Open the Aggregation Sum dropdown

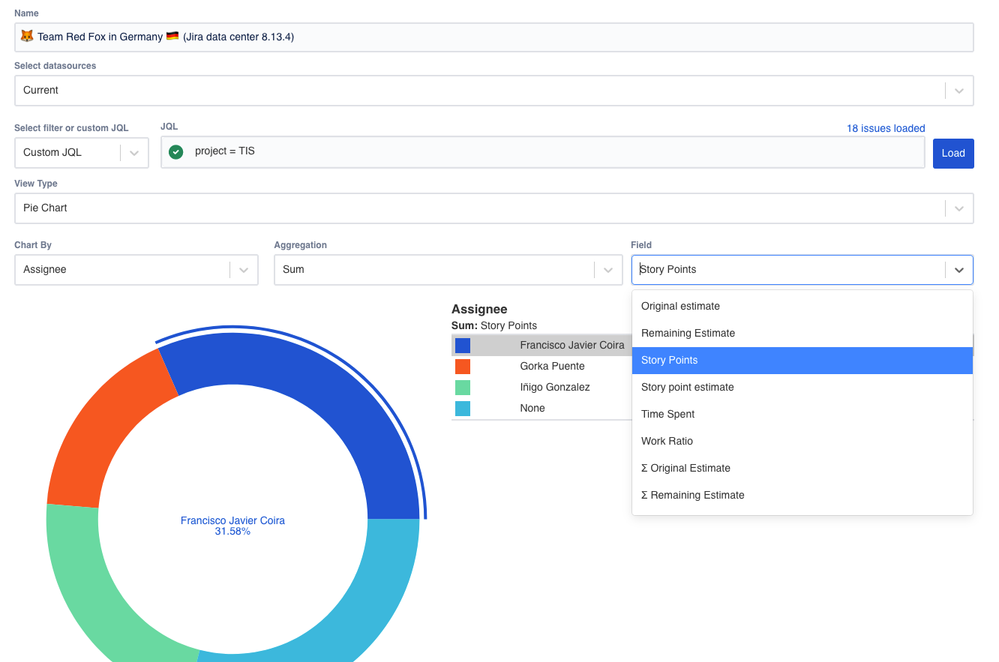[448, 270]
